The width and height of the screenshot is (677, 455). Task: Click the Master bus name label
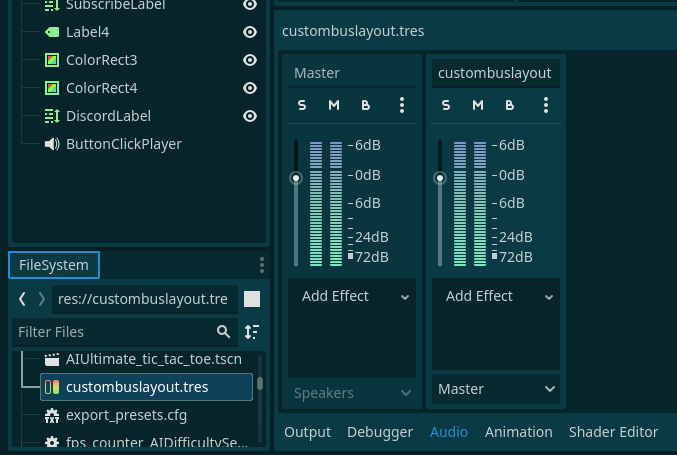click(317, 73)
